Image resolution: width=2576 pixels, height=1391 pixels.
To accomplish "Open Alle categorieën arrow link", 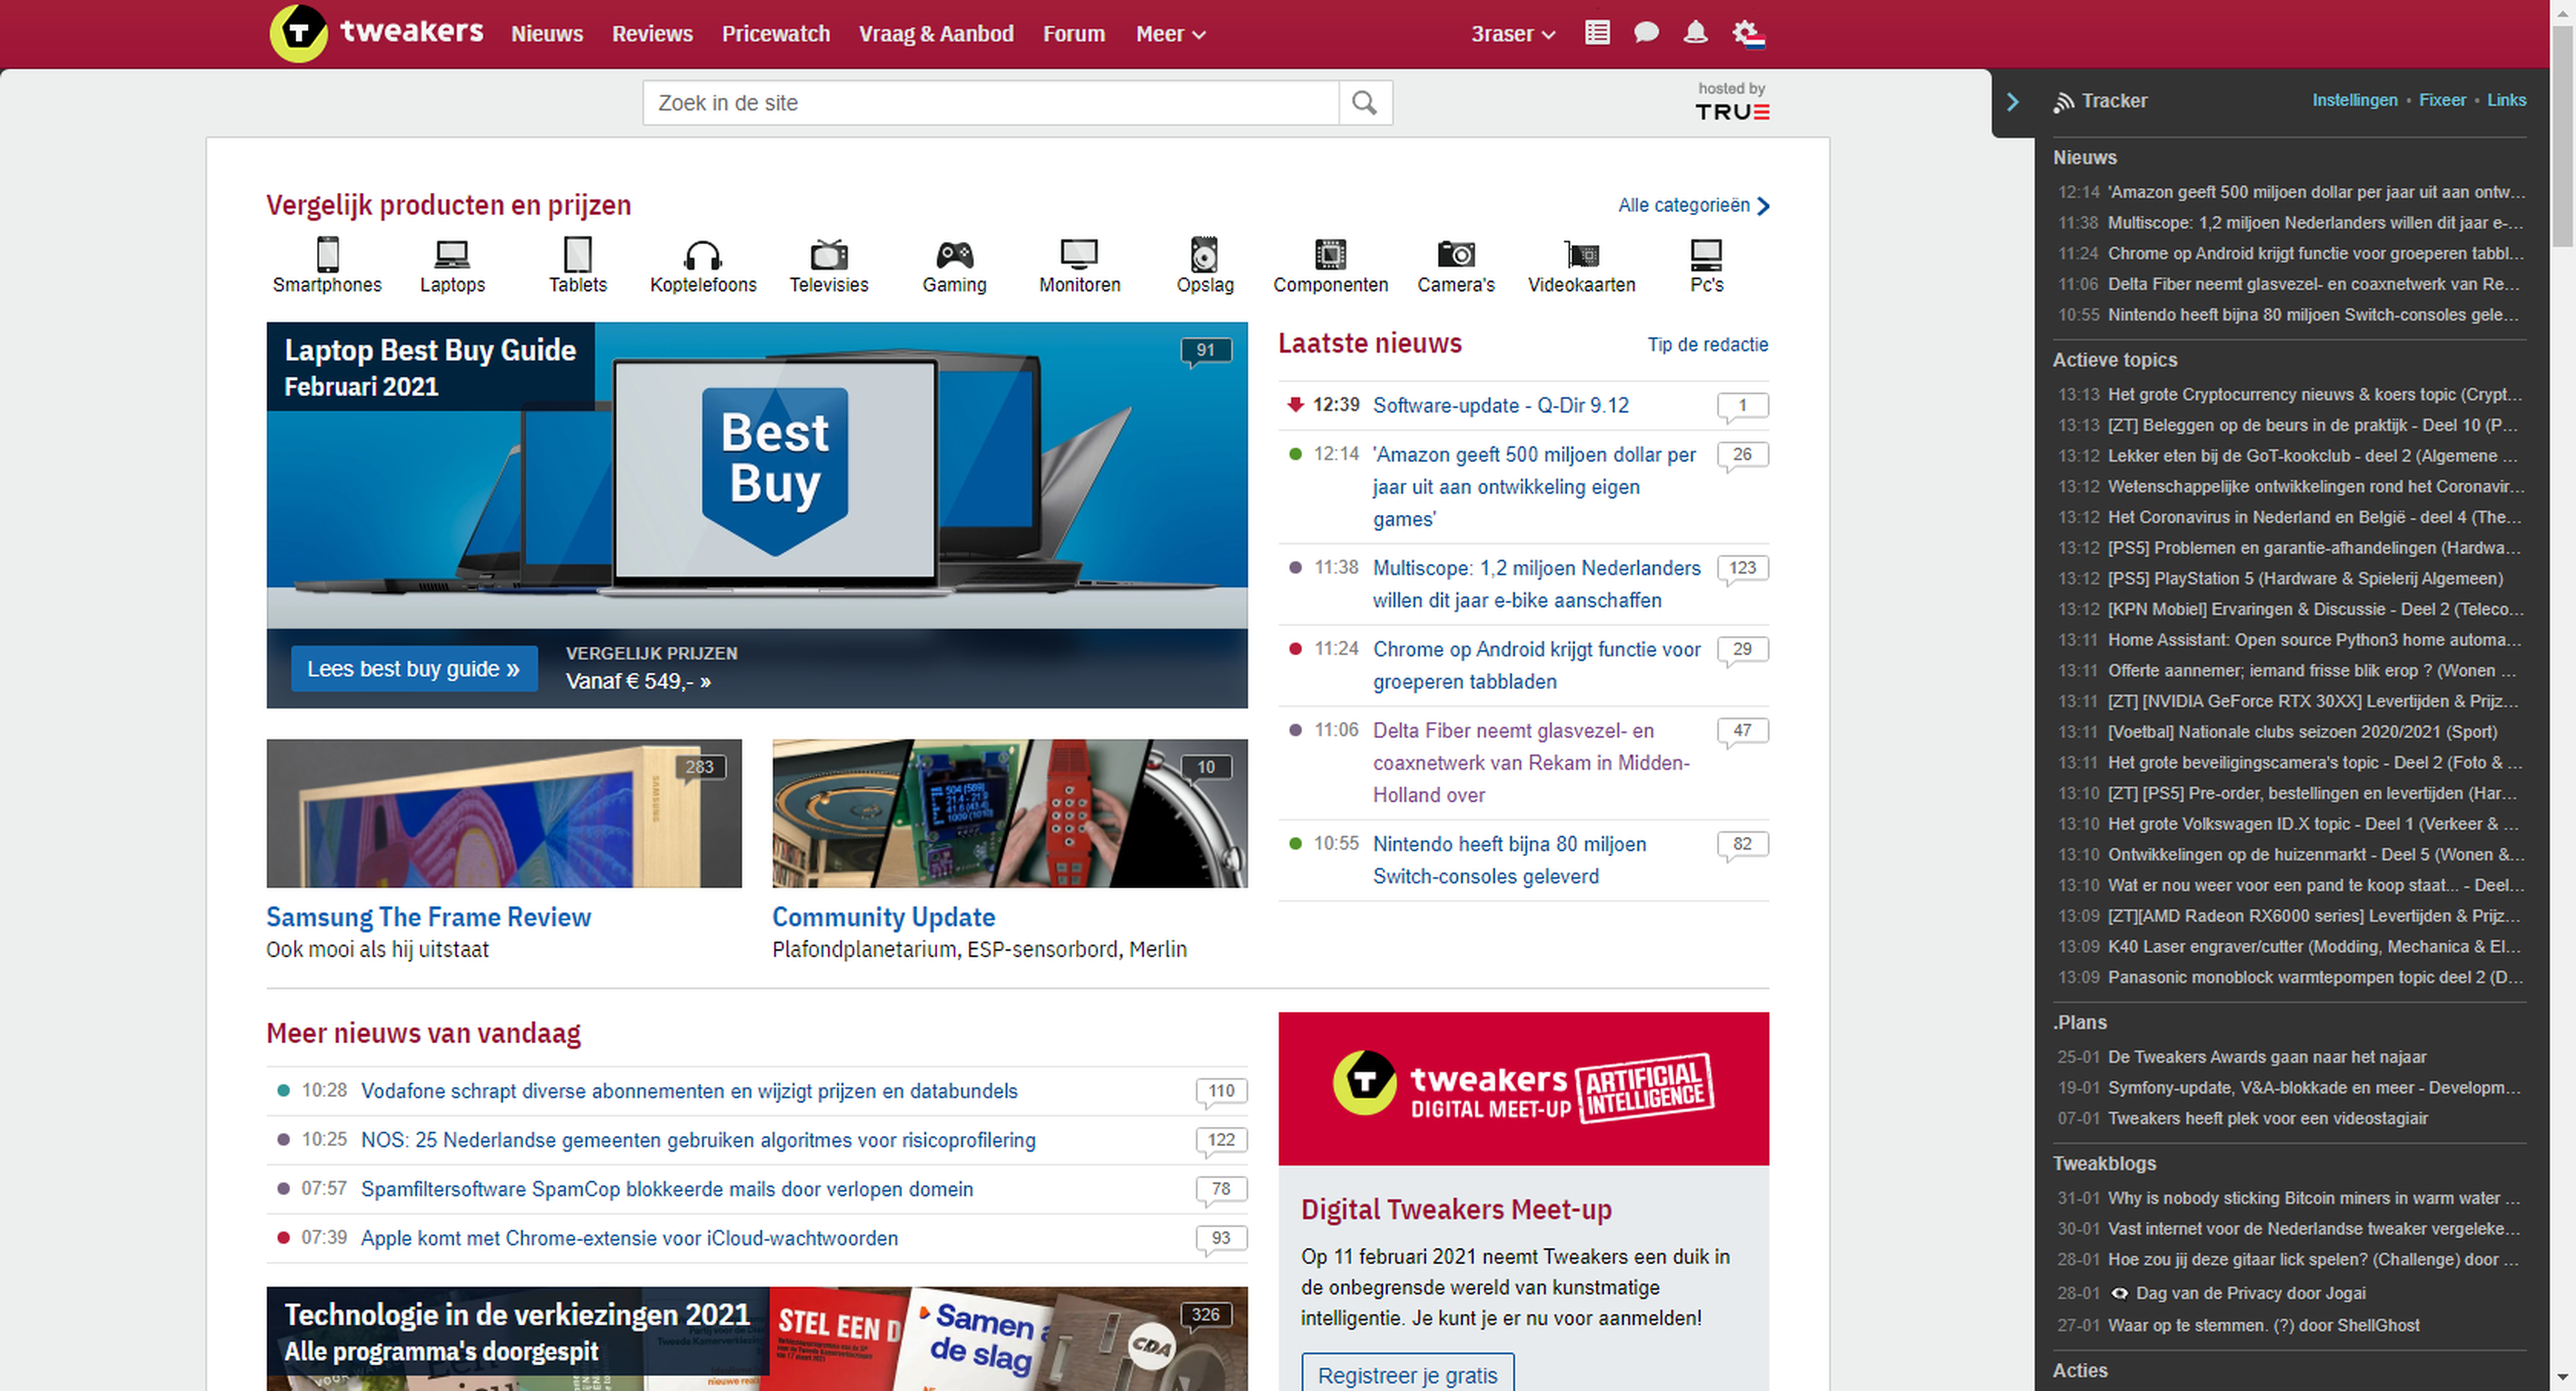I will [1694, 205].
